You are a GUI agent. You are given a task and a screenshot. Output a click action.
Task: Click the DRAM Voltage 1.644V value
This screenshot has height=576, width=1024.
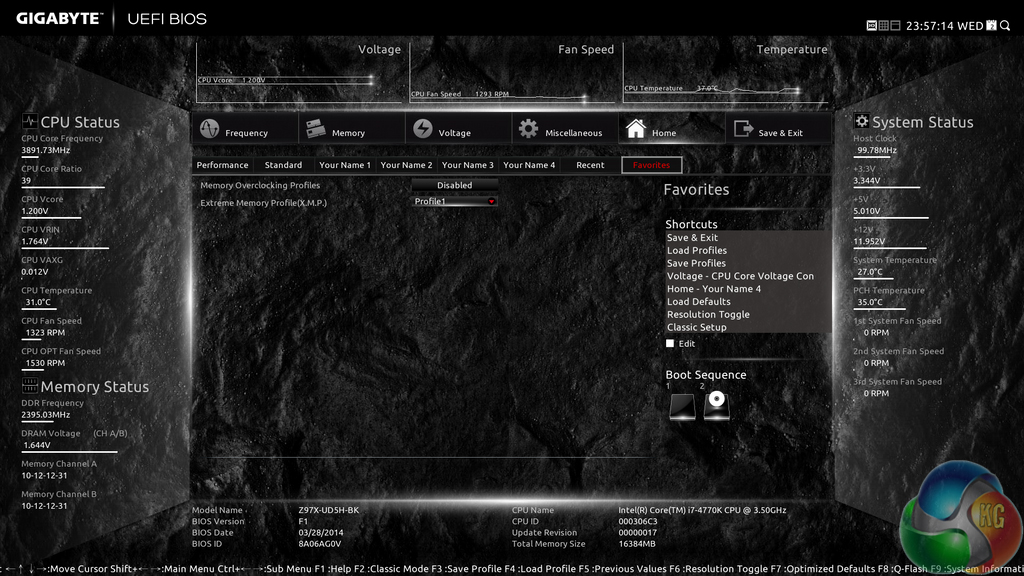pyautogui.click(x=37, y=445)
